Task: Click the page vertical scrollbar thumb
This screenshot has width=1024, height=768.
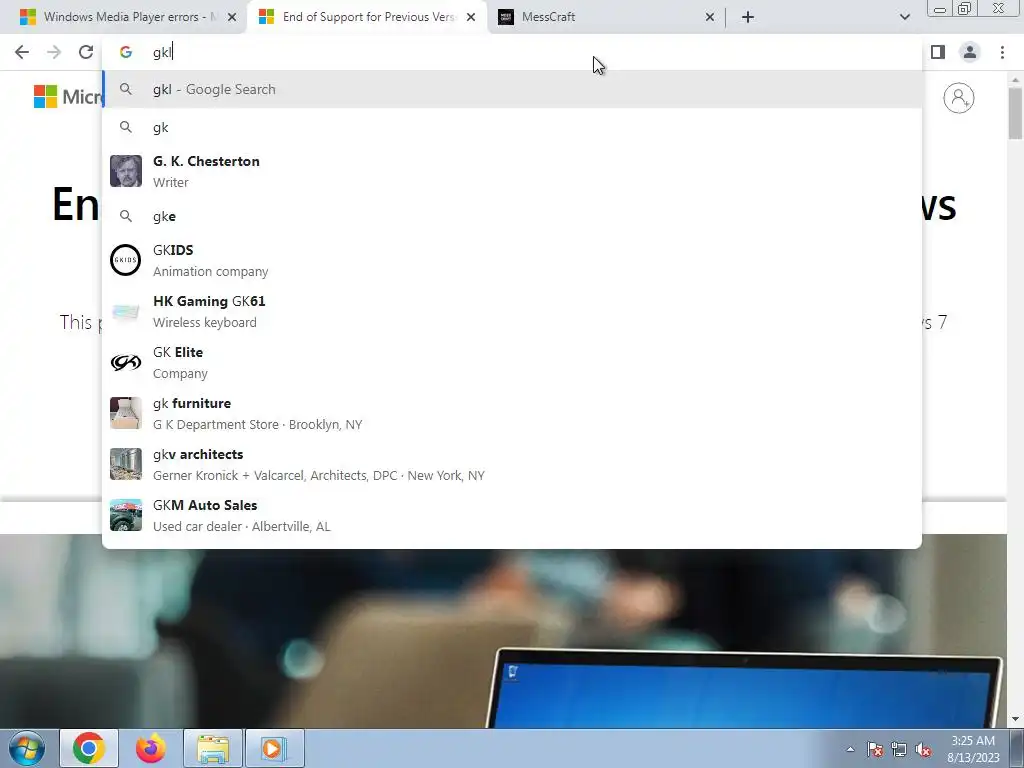Action: pos(1015,113)
